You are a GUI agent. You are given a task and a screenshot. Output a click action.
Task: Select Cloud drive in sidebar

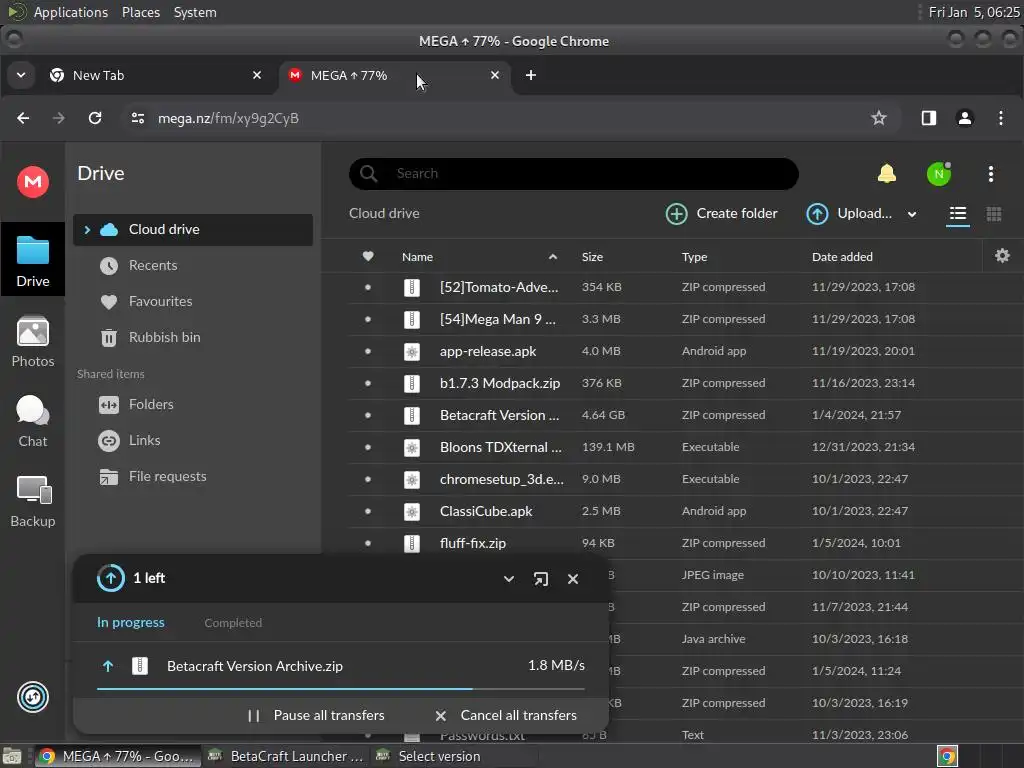click(x=193, y=229)
